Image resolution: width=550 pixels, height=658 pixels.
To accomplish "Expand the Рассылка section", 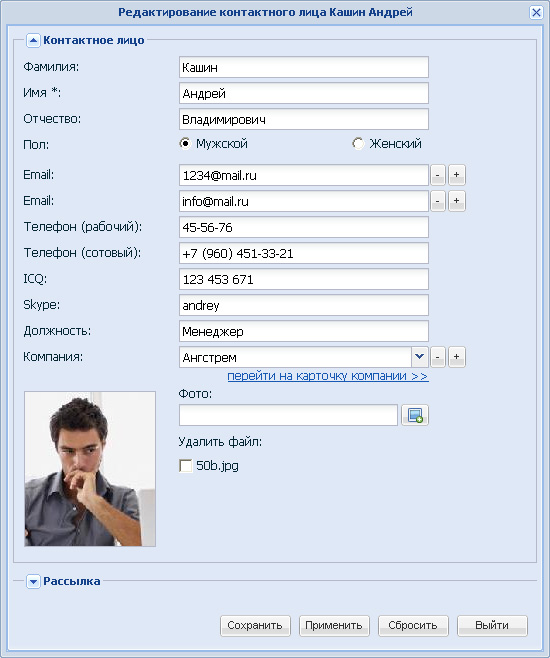I will pos(33,581).
